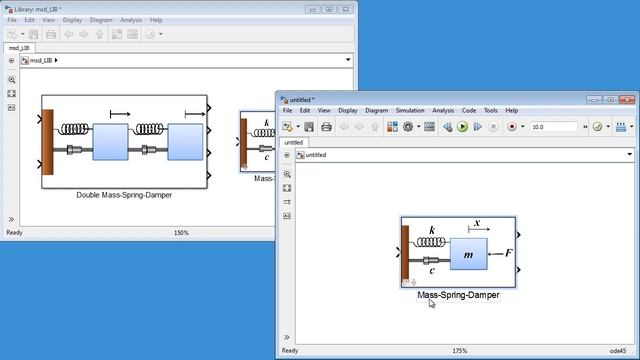Click untitled breadcrumb in the model path bar
The height and width of the screenshot is (360, 640).
tap(316, 155)
